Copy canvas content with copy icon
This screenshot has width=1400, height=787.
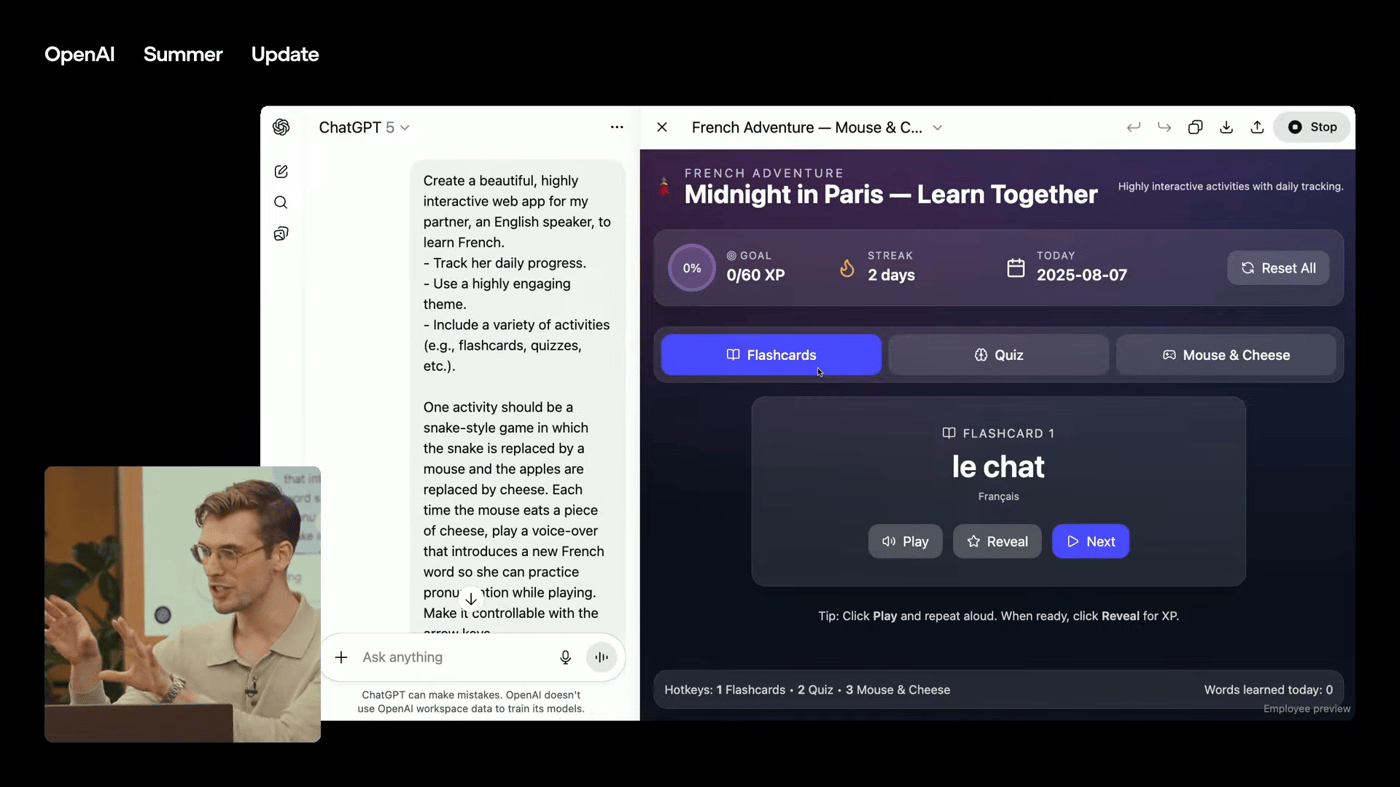tap(1195, 127)
